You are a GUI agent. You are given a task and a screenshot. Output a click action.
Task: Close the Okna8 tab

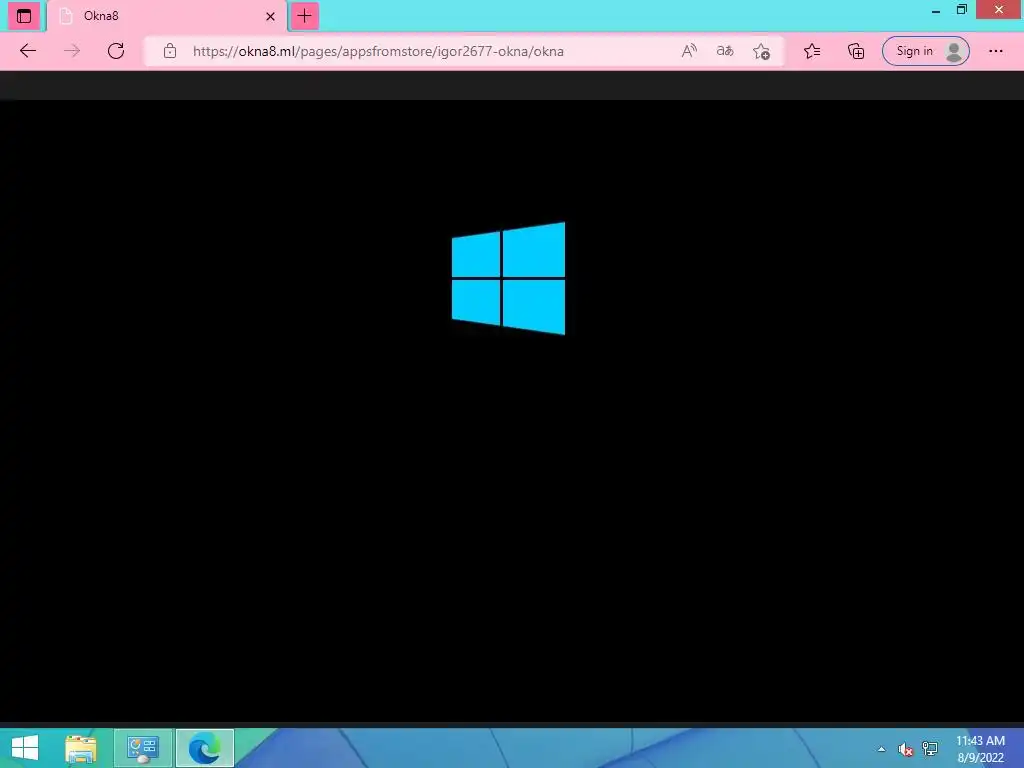point(270,16)
